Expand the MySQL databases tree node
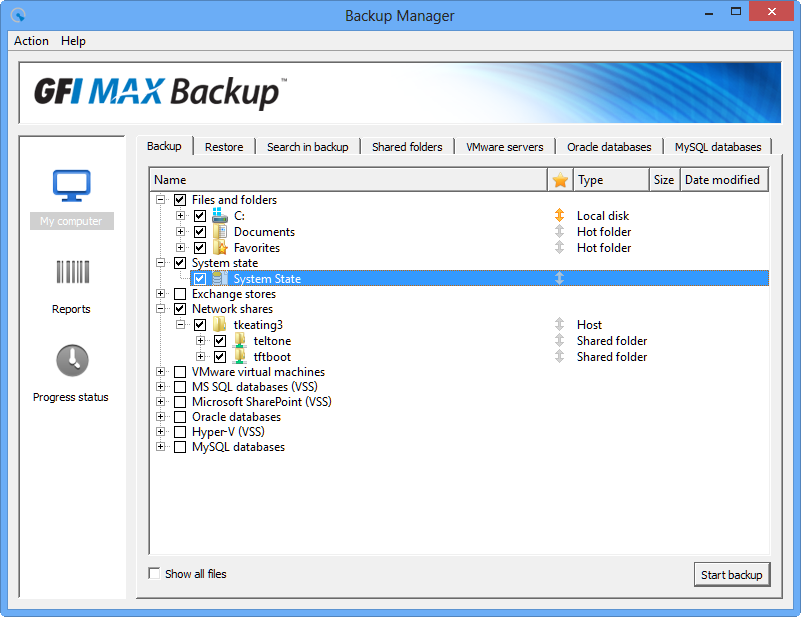 click(161, 447)
